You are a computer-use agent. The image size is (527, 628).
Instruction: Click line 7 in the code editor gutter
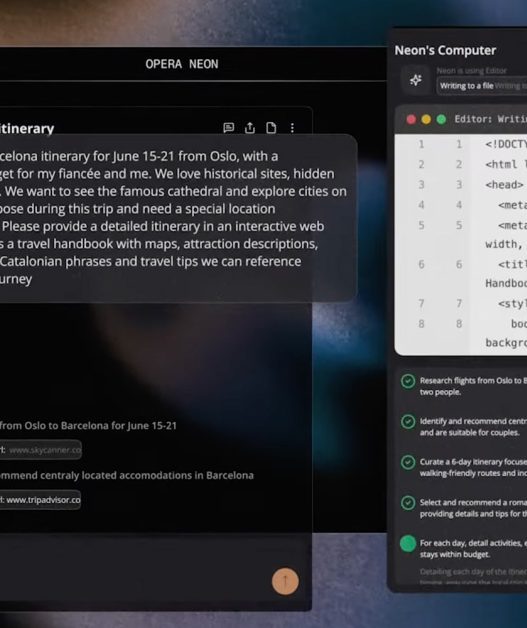point(421,304)
